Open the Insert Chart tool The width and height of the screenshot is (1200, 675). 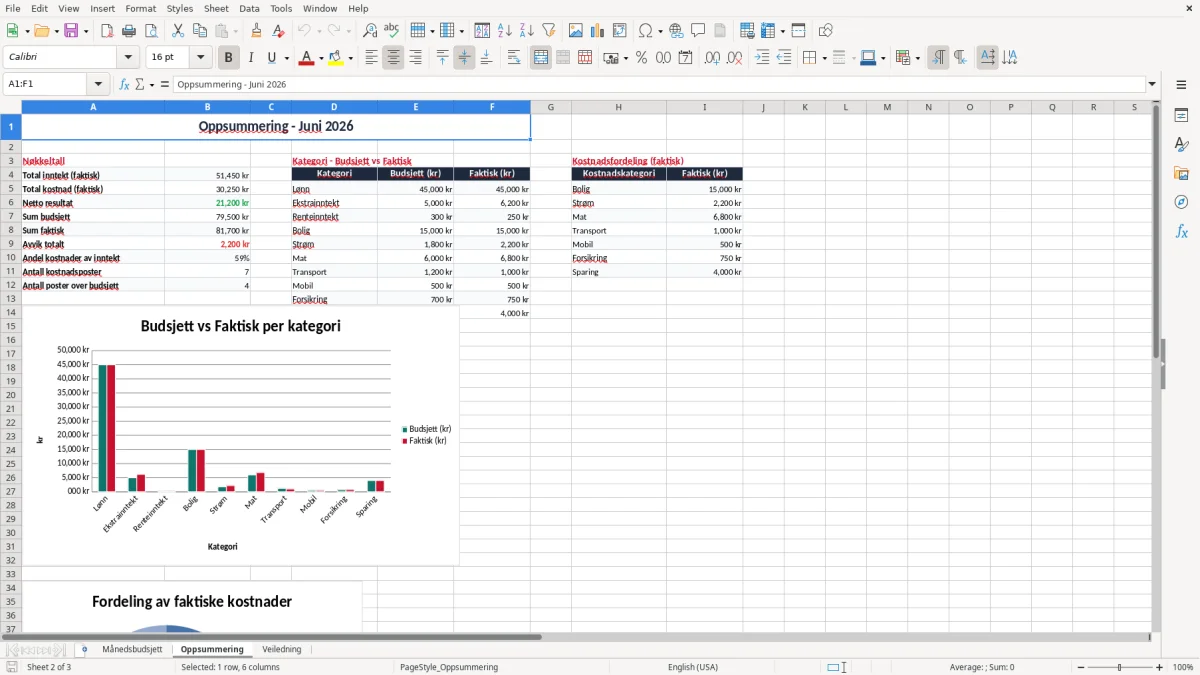(x=597, y=31)
